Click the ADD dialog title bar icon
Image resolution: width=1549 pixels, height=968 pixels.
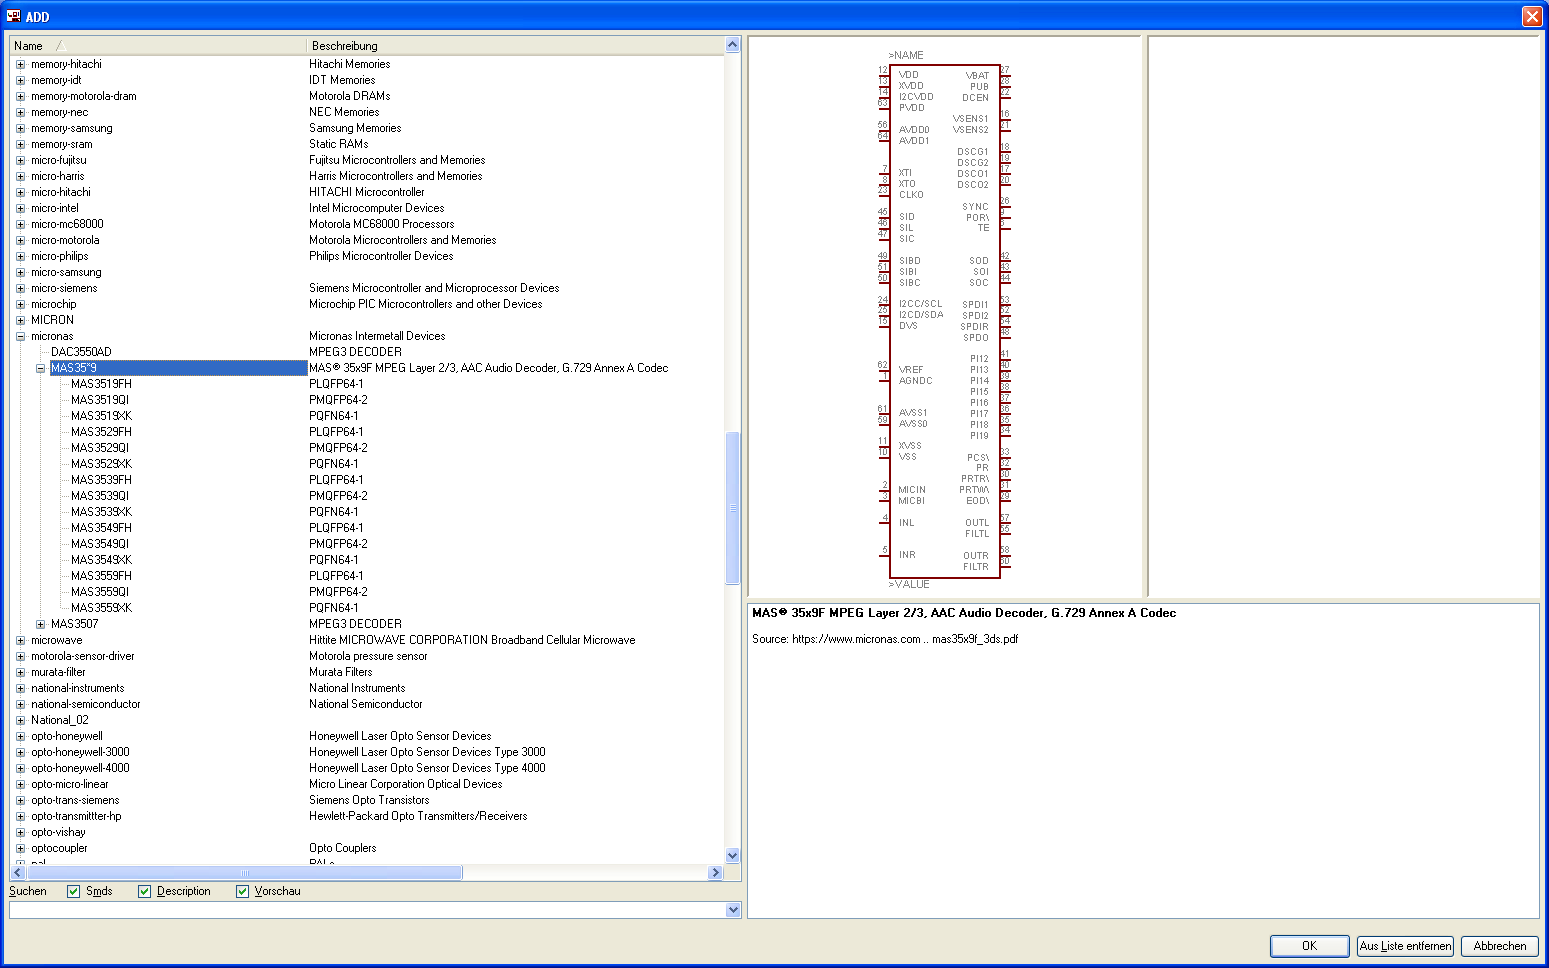tap(14, 16)
